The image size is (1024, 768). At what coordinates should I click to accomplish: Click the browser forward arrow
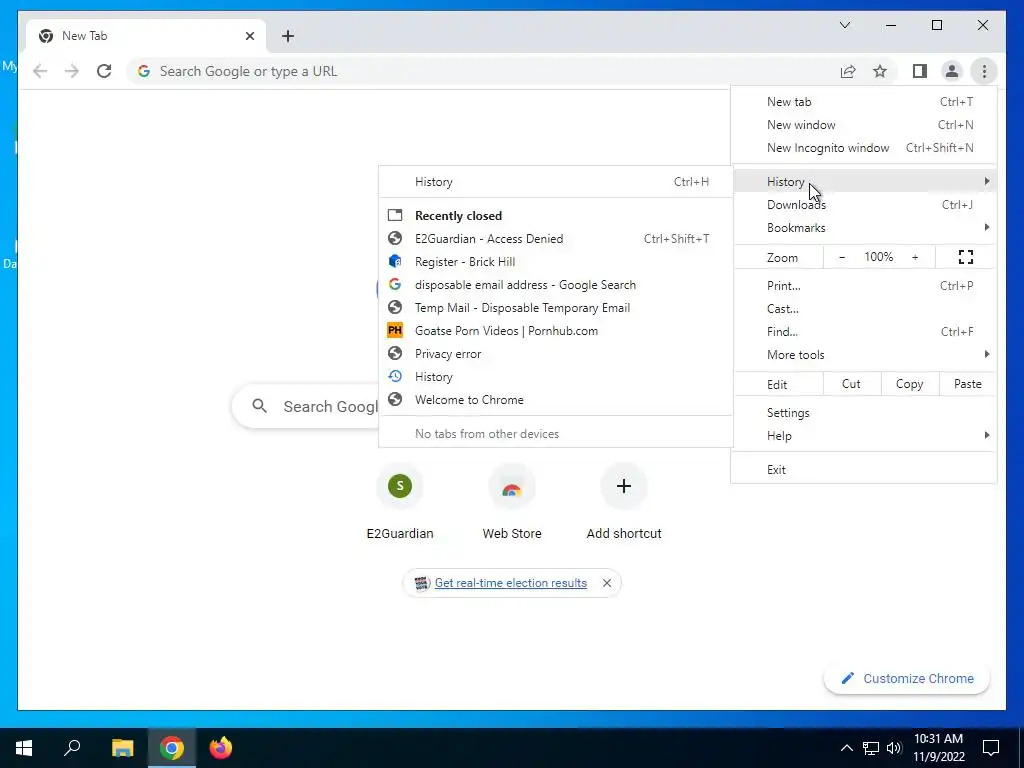pos(72,71)
